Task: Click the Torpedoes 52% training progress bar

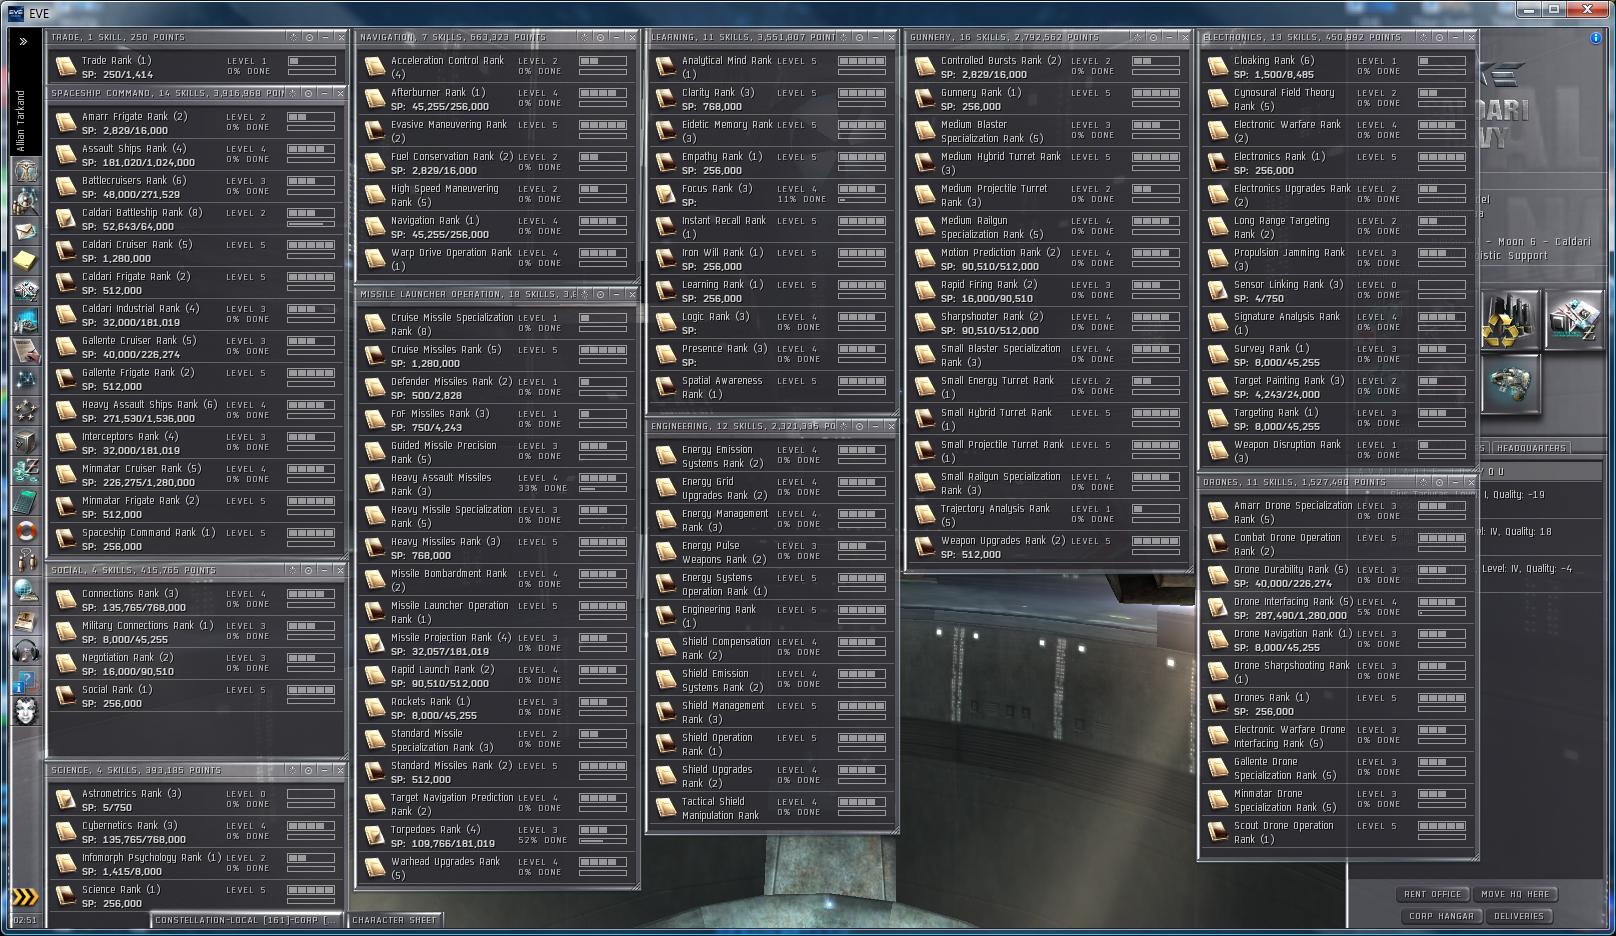Action: pos(603,841)
